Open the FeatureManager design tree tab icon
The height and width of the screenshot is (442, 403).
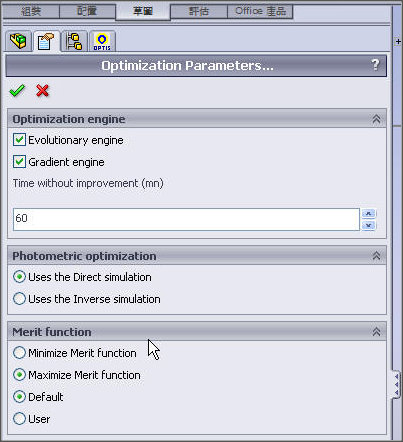18,41
